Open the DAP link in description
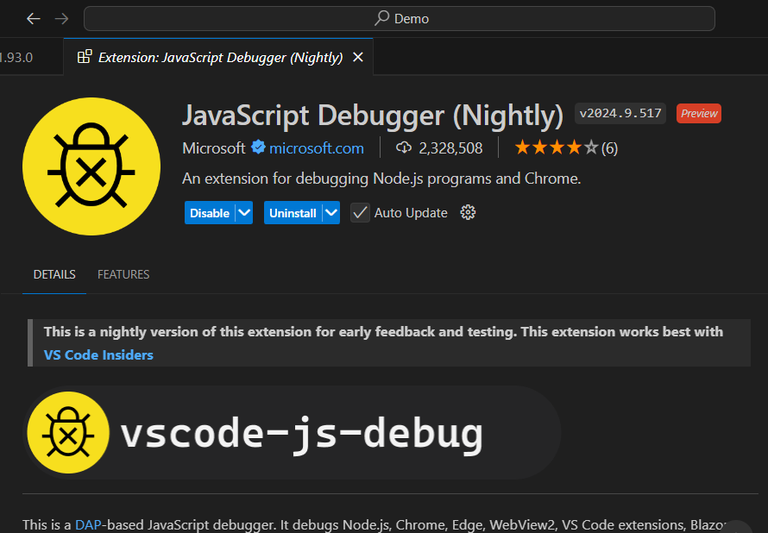This screenshot has height=533, width=768. (x=88, y=525)
